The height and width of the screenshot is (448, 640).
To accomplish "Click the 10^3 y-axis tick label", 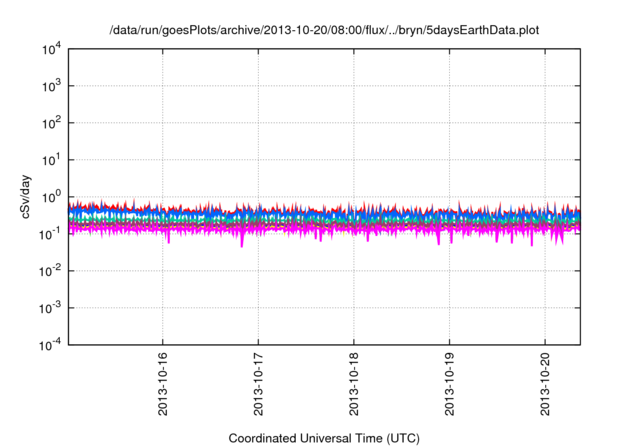I will click(51, 86).
